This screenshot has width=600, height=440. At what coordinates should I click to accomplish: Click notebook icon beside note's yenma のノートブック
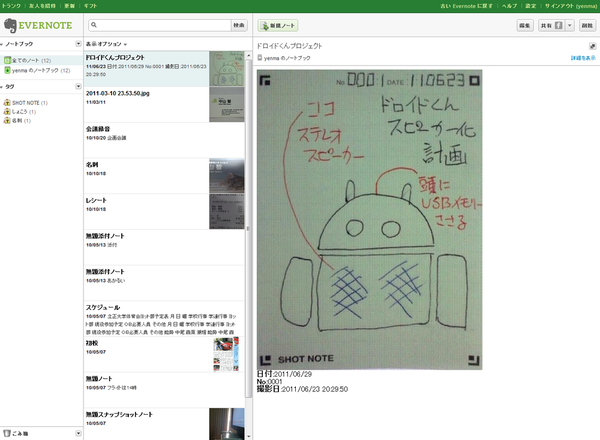259,58
